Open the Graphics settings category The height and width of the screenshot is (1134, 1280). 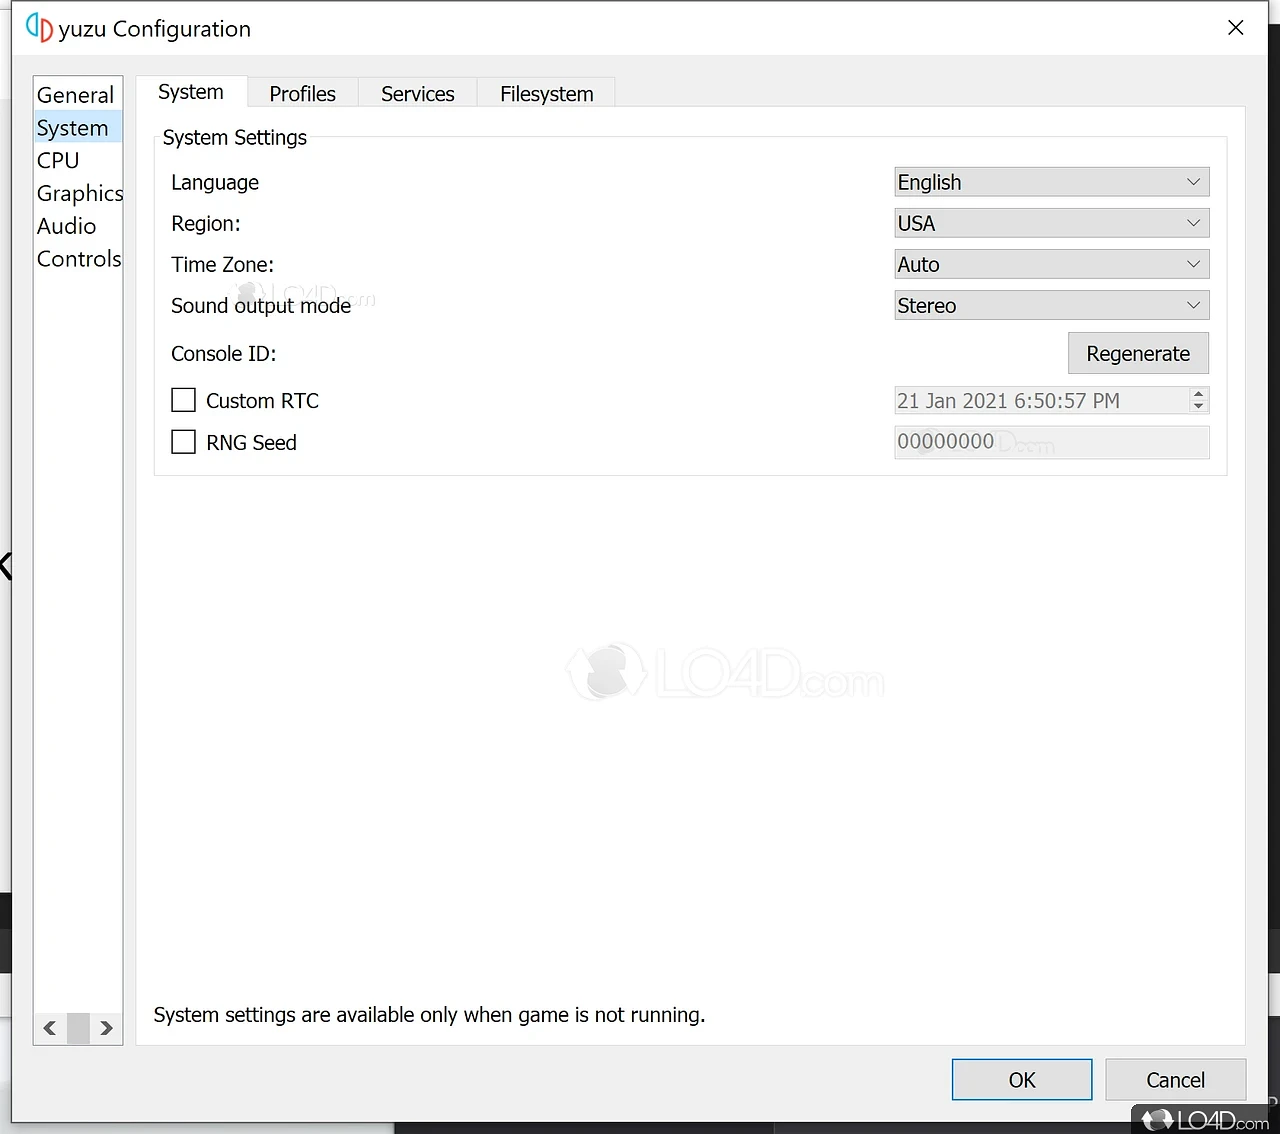[x=79, y=193]
